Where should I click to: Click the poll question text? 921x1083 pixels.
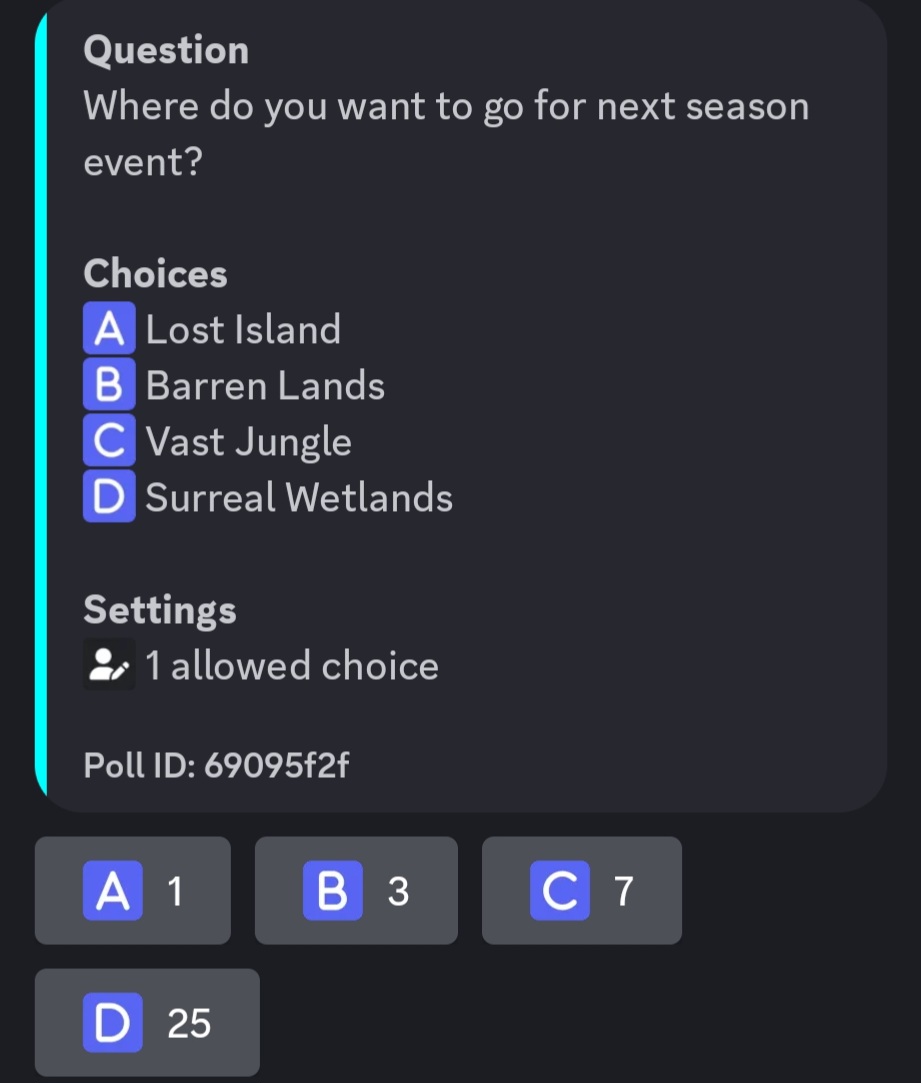pos(446,134)
